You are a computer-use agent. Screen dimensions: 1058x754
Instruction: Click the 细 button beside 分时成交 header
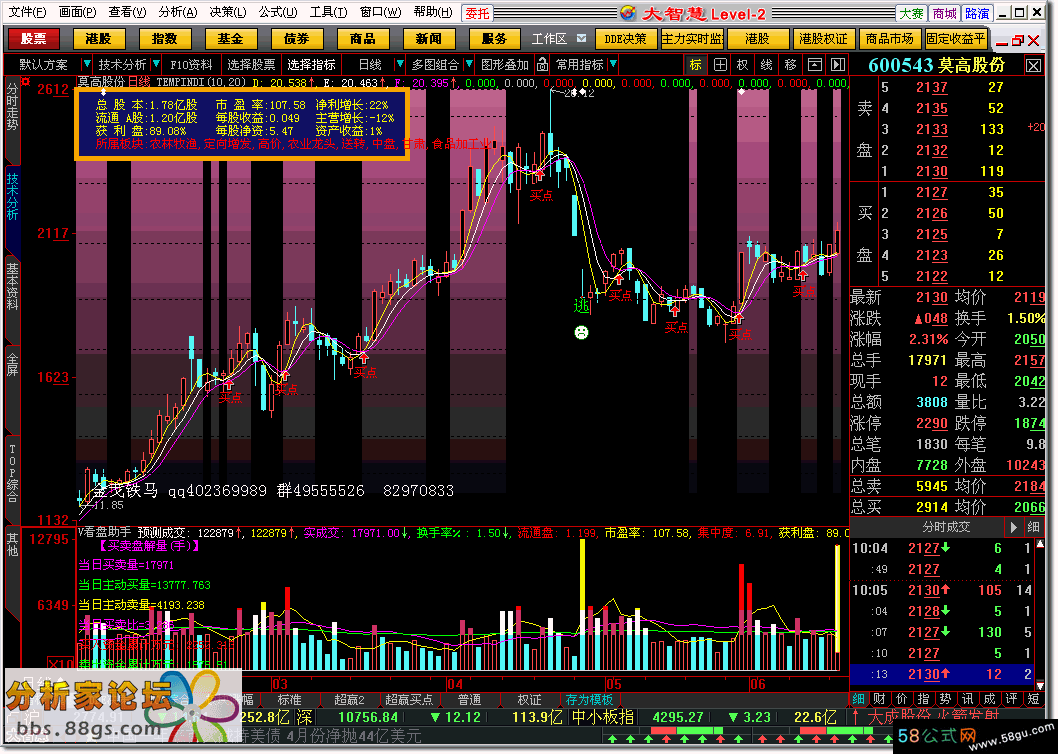1033,527
